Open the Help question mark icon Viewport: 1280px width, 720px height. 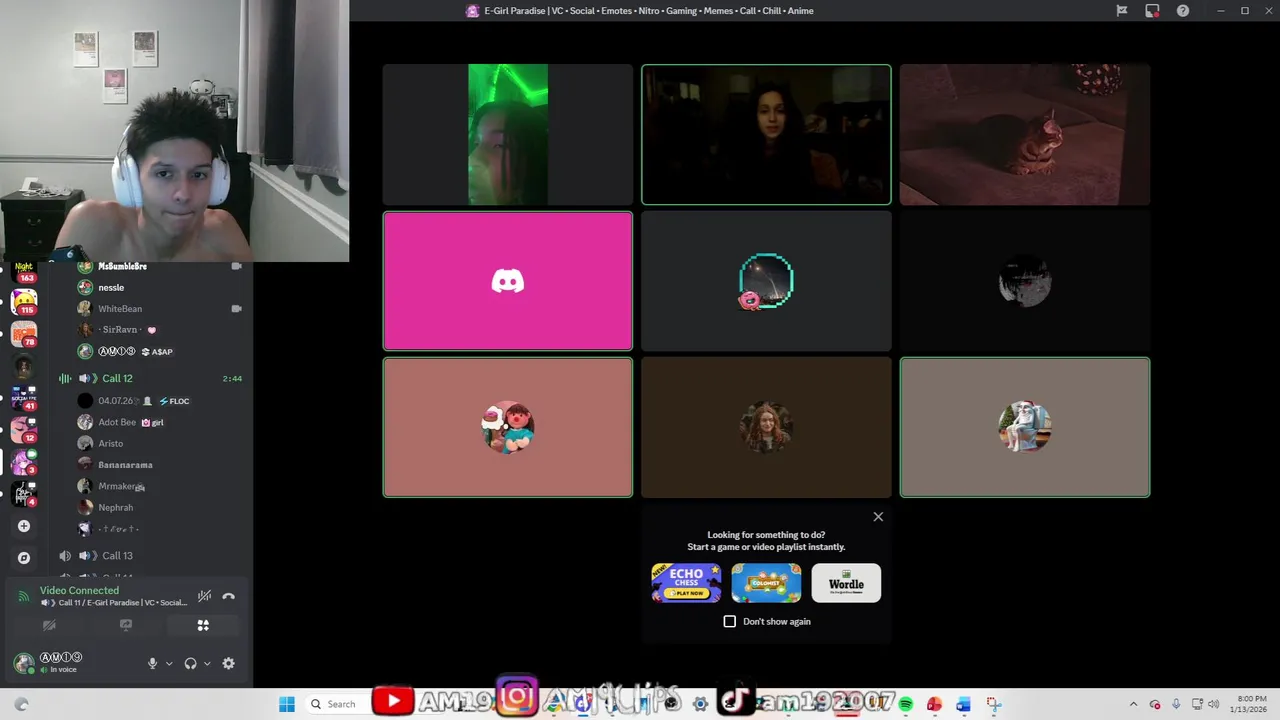coord(1183,11)
